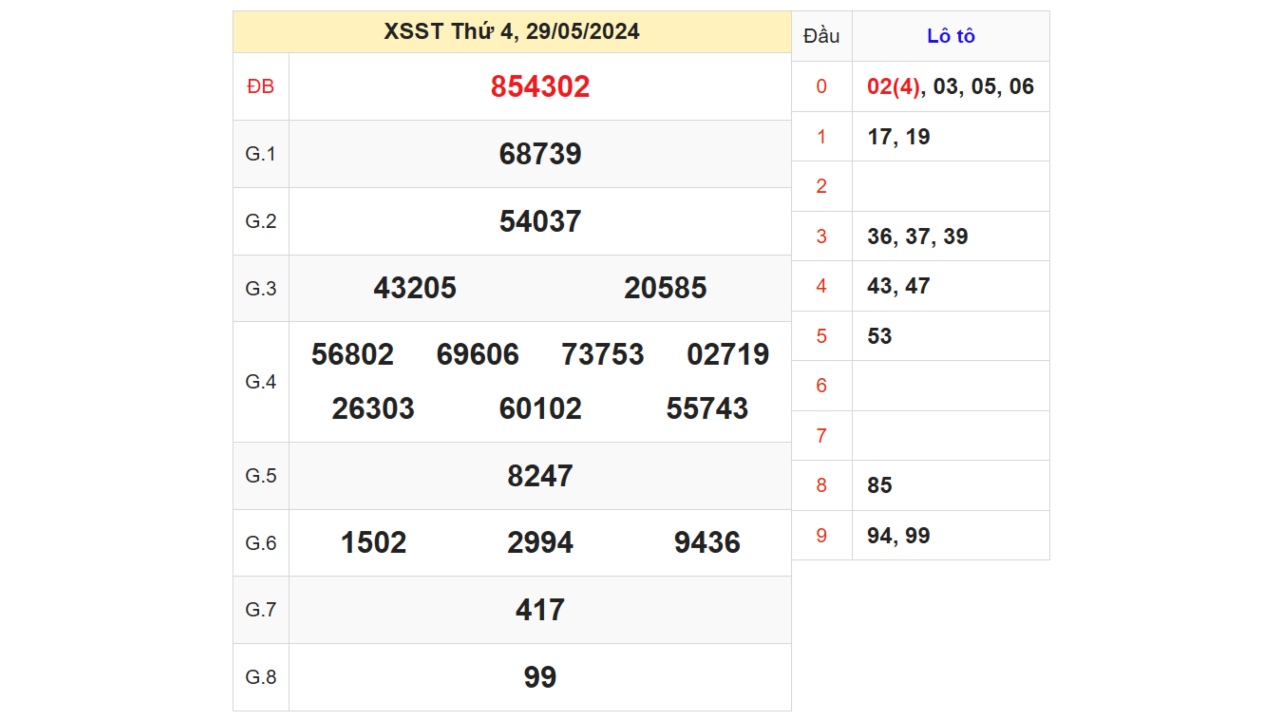Click head digit 4 in Đầu column

[822, 286]
